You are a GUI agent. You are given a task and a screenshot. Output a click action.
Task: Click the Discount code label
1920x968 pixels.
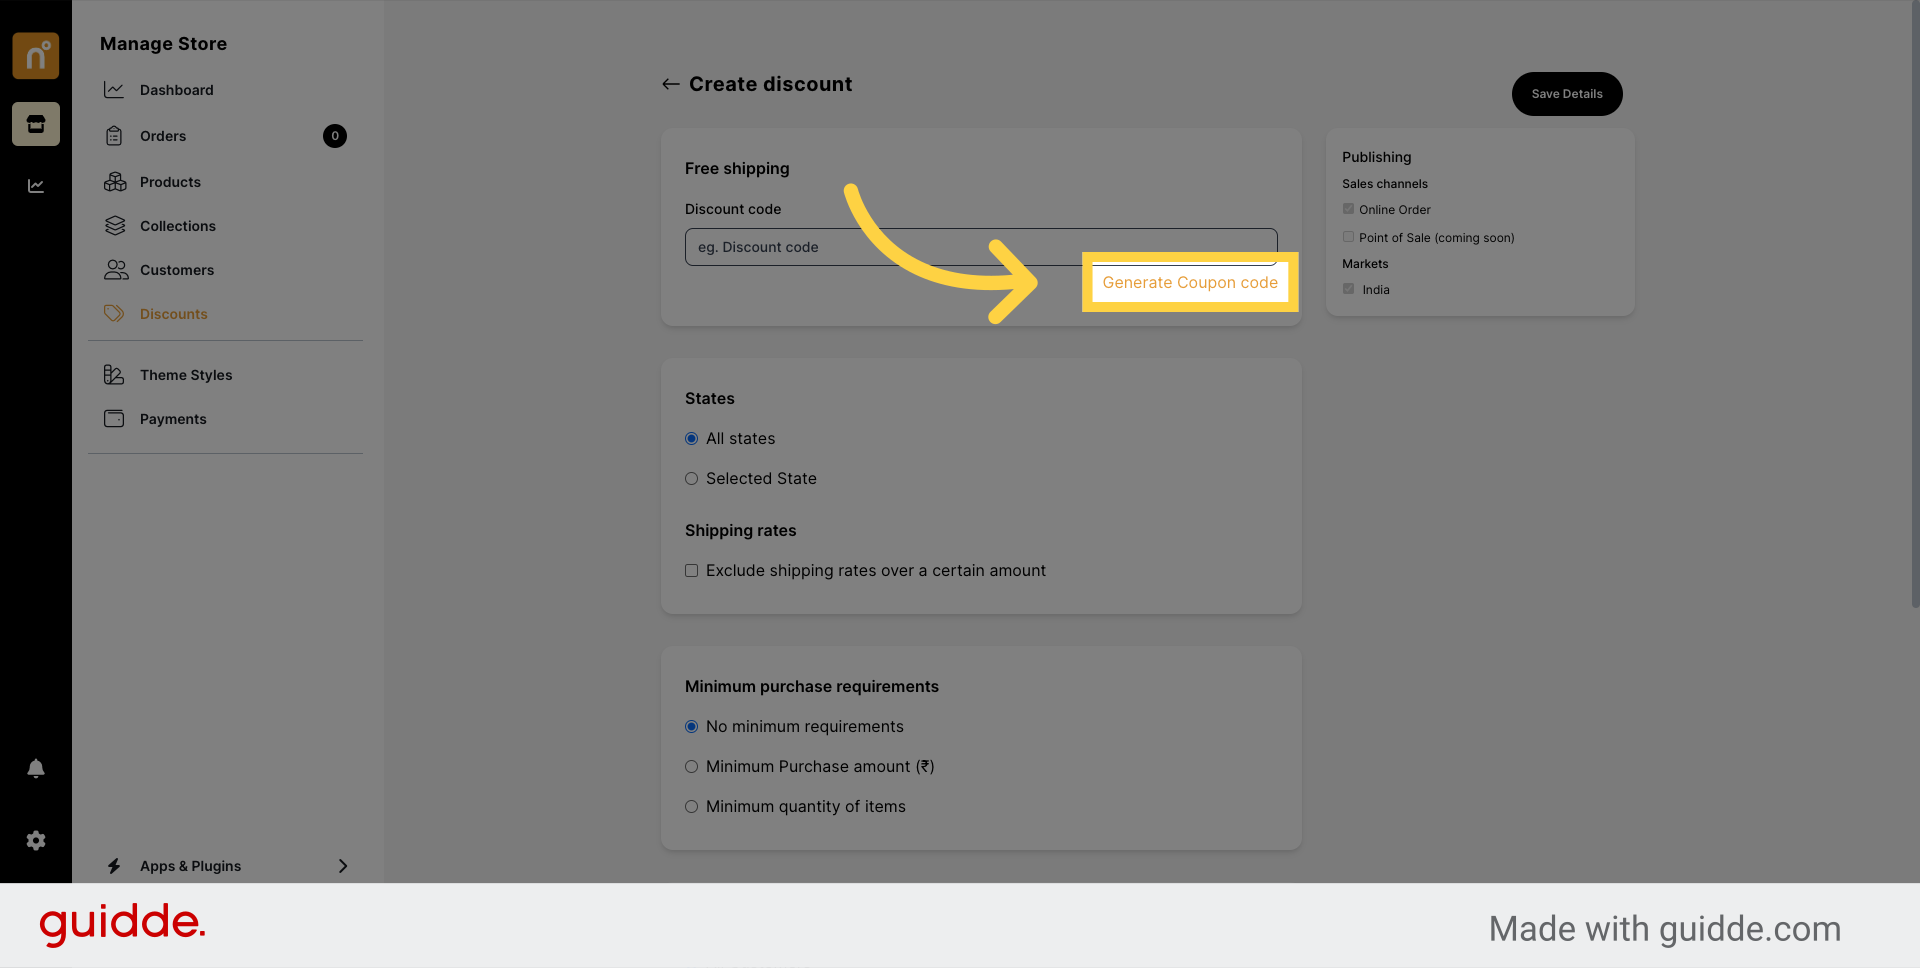click(733, 209)
